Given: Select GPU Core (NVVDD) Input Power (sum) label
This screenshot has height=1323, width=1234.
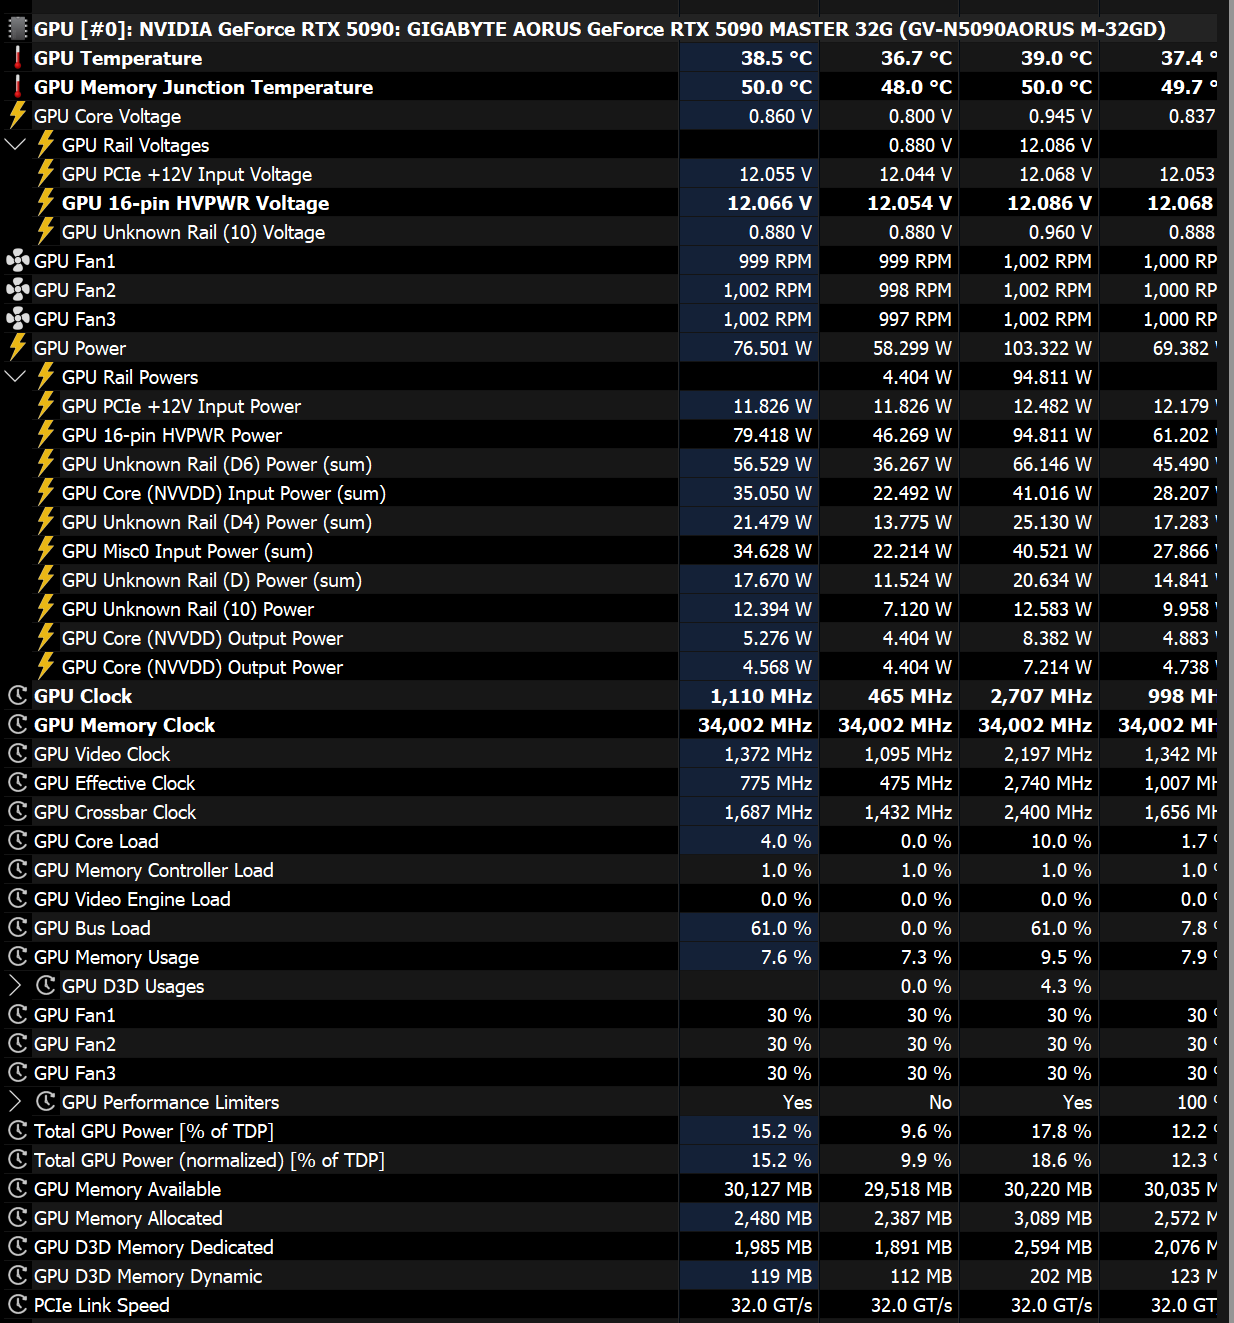Looking at the screenshot, I should [x=224, y=493].
